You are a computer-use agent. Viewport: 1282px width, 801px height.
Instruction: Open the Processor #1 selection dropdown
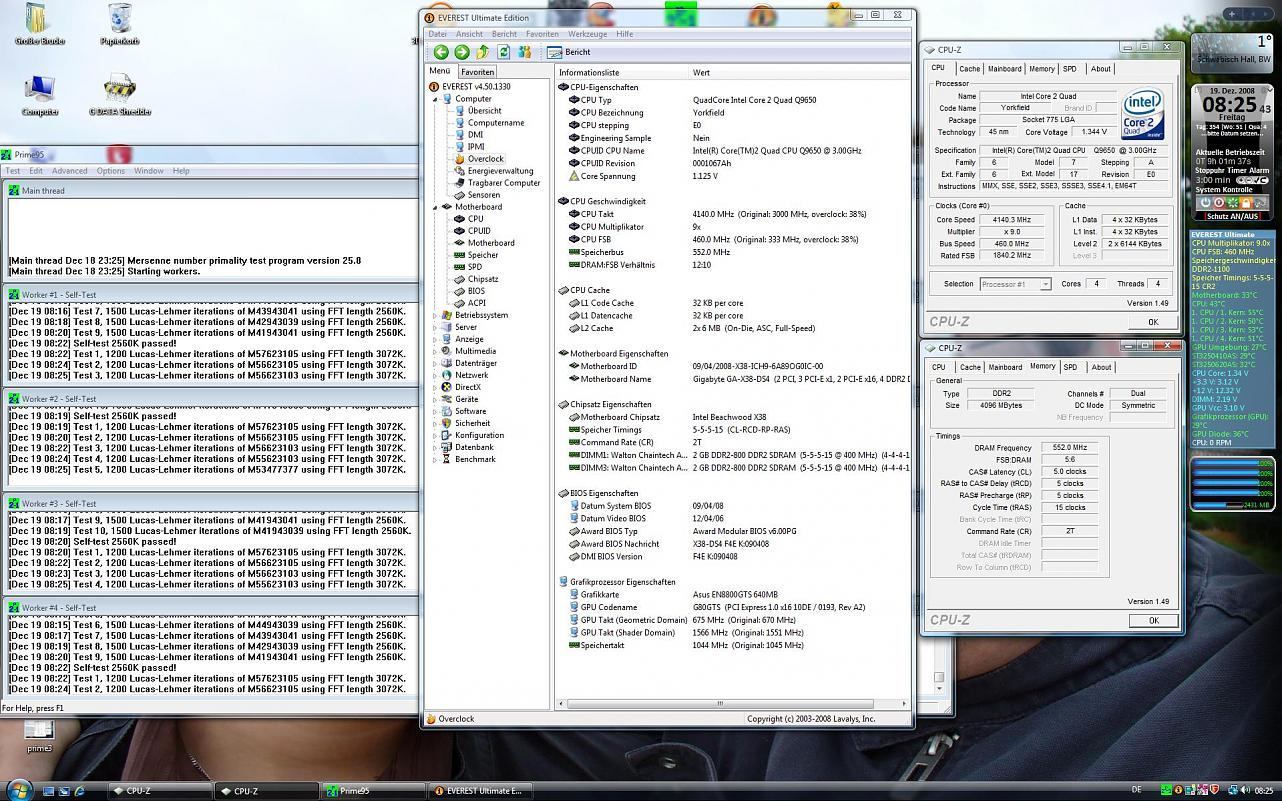tap(1016, 284)
